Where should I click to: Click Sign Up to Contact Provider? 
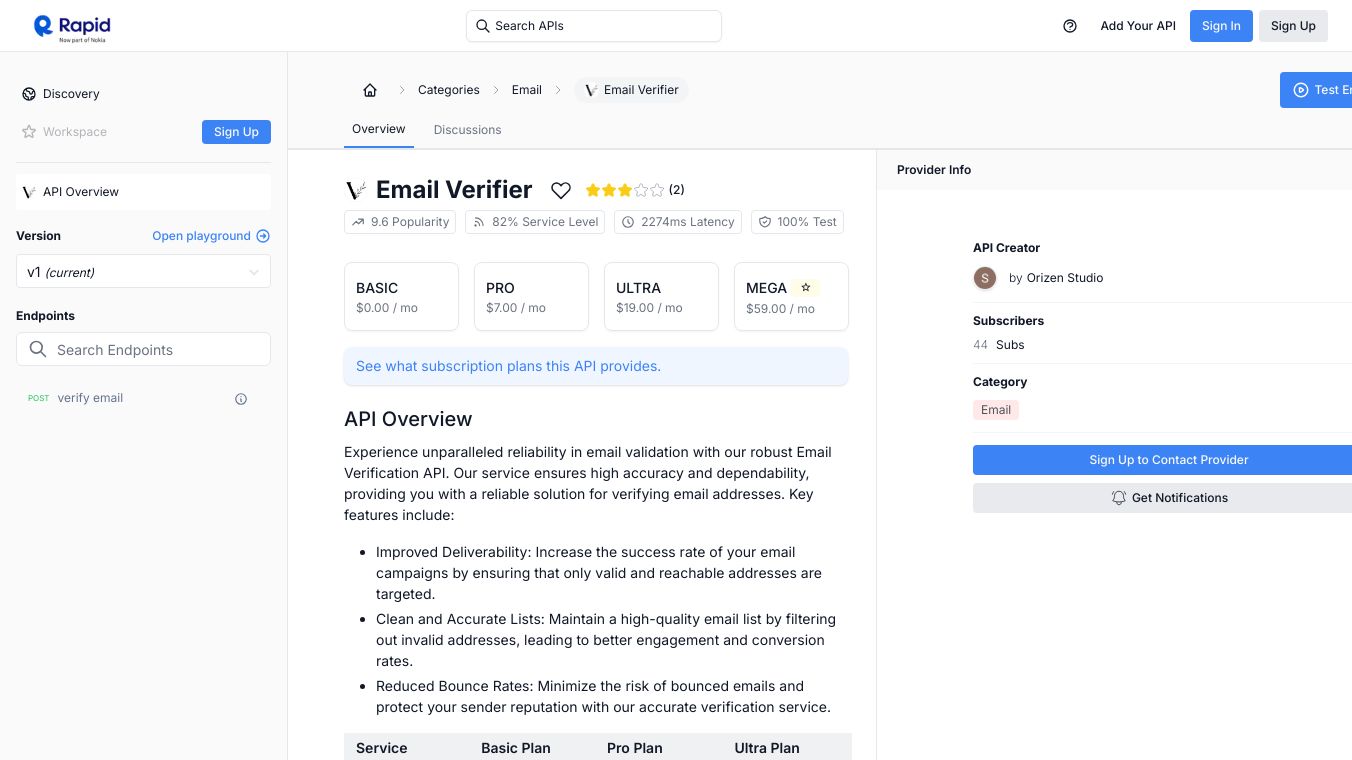click(x=1168, y=460)
